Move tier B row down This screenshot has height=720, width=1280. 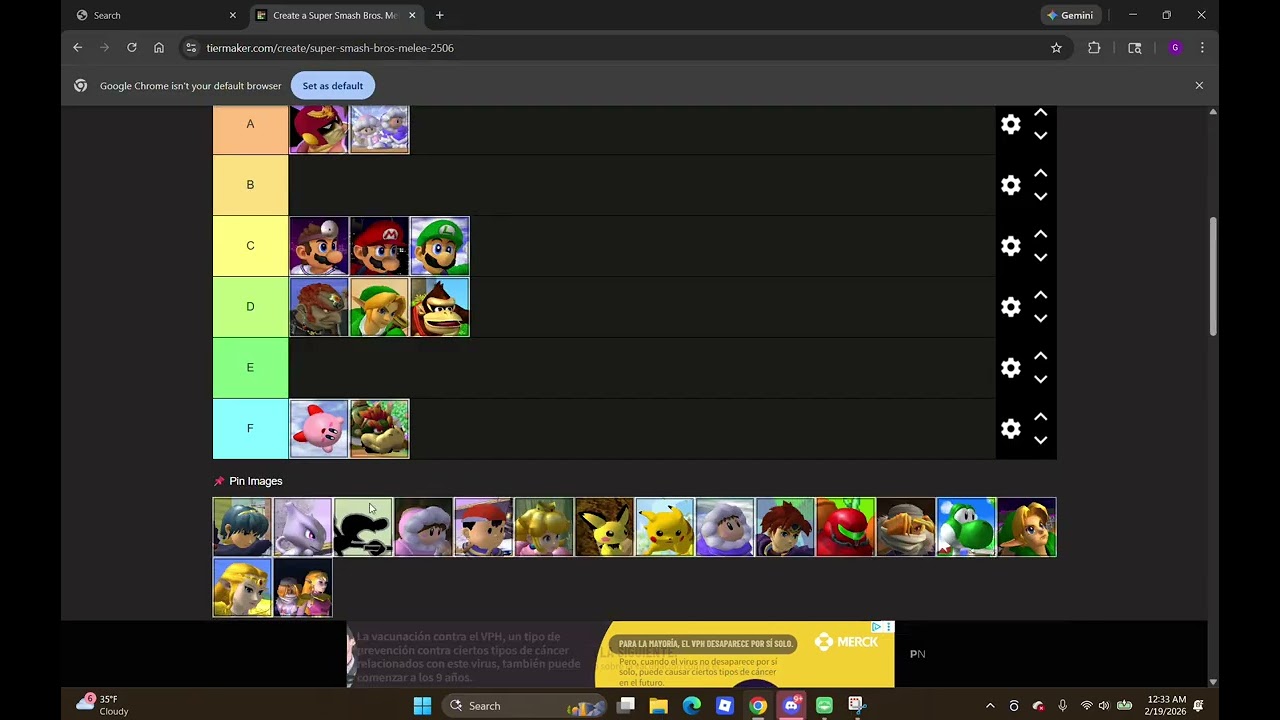click(1040, 197)
